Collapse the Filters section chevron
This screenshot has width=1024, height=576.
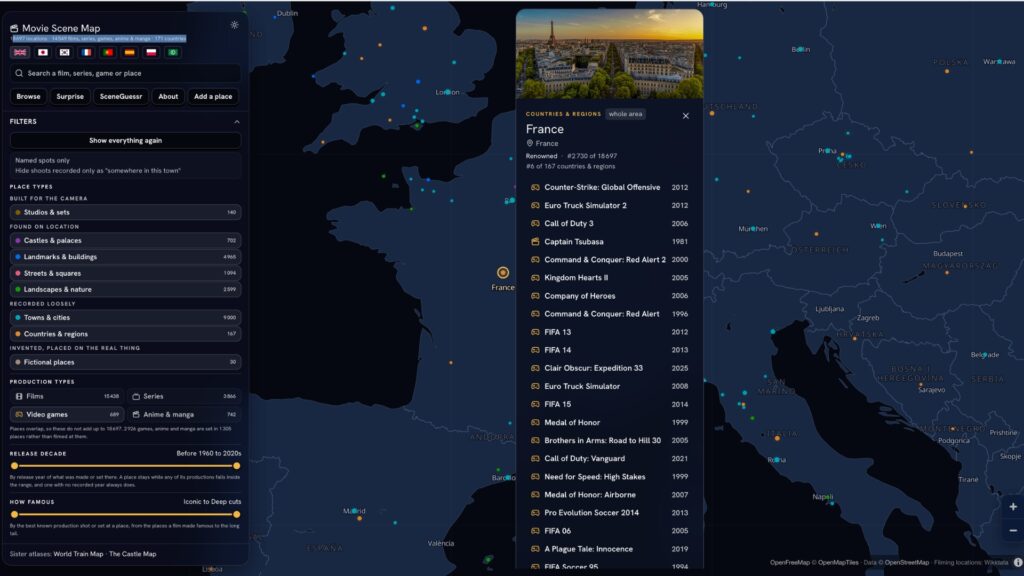[x=236, y=121]
